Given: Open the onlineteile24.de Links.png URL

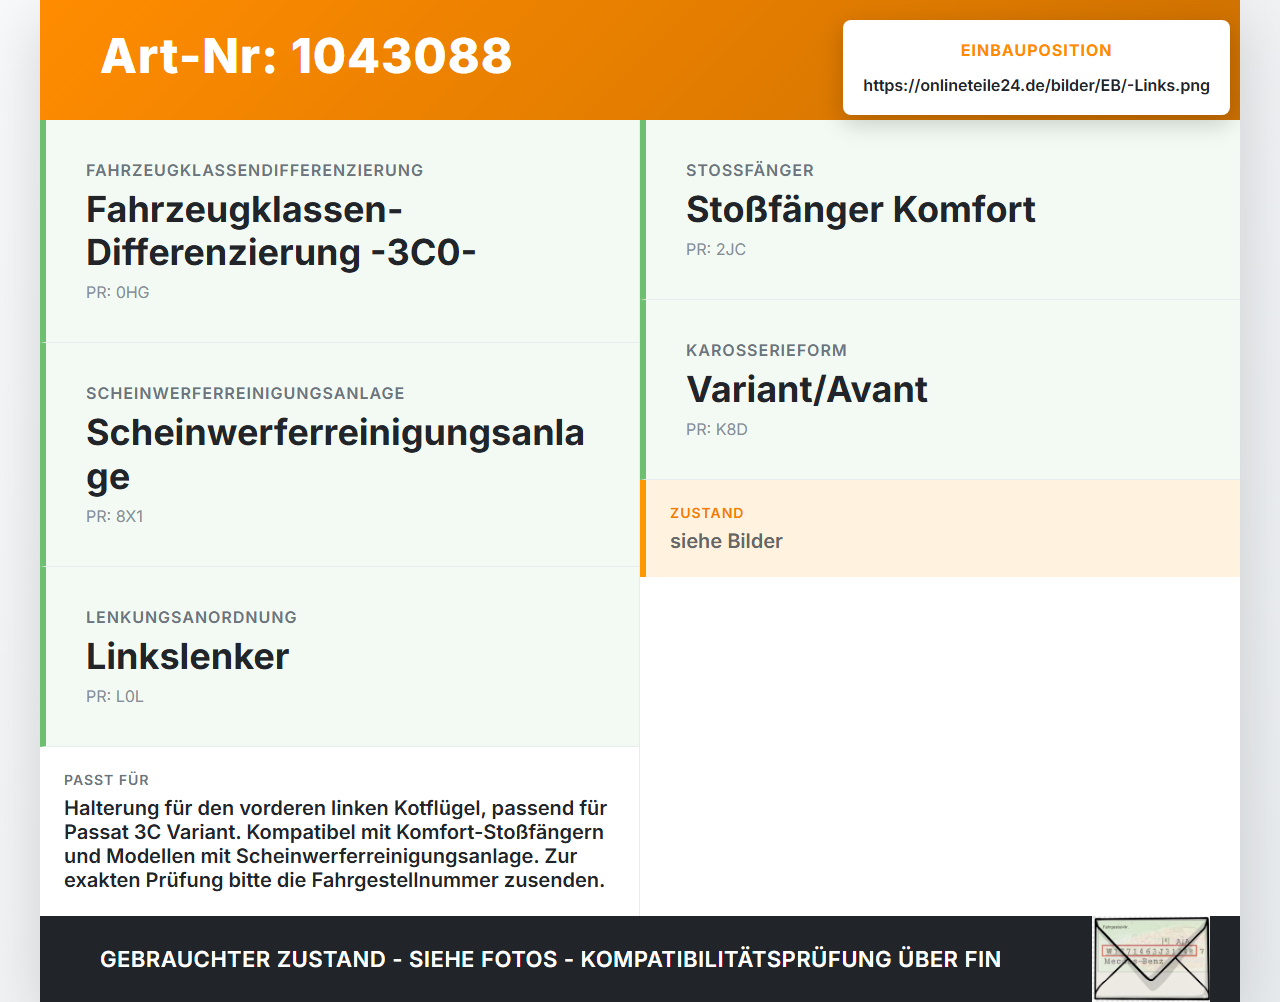Looking at the screenshot, I should [x=1036, y=86].
